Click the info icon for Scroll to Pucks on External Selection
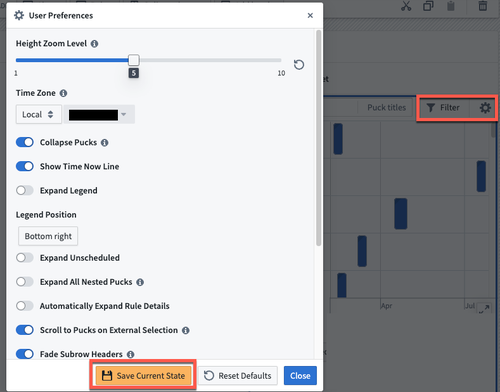Viewport: 500px width, 392px height. tap(186, 330)
